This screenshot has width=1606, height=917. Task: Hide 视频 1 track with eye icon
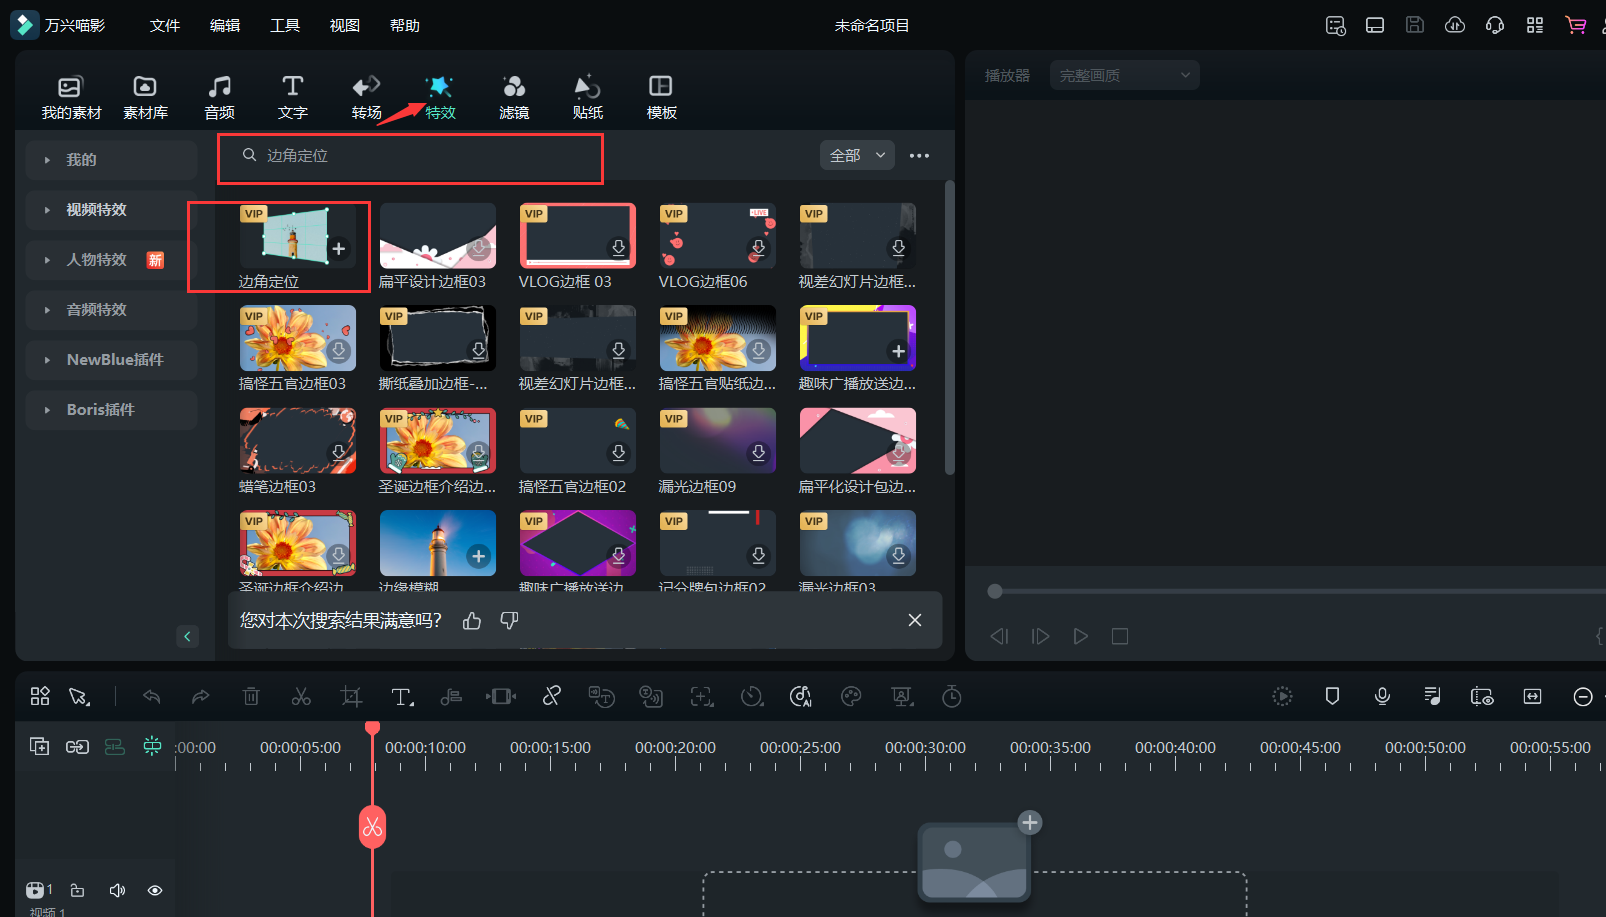pyautogui.click(x=155, y=890)
